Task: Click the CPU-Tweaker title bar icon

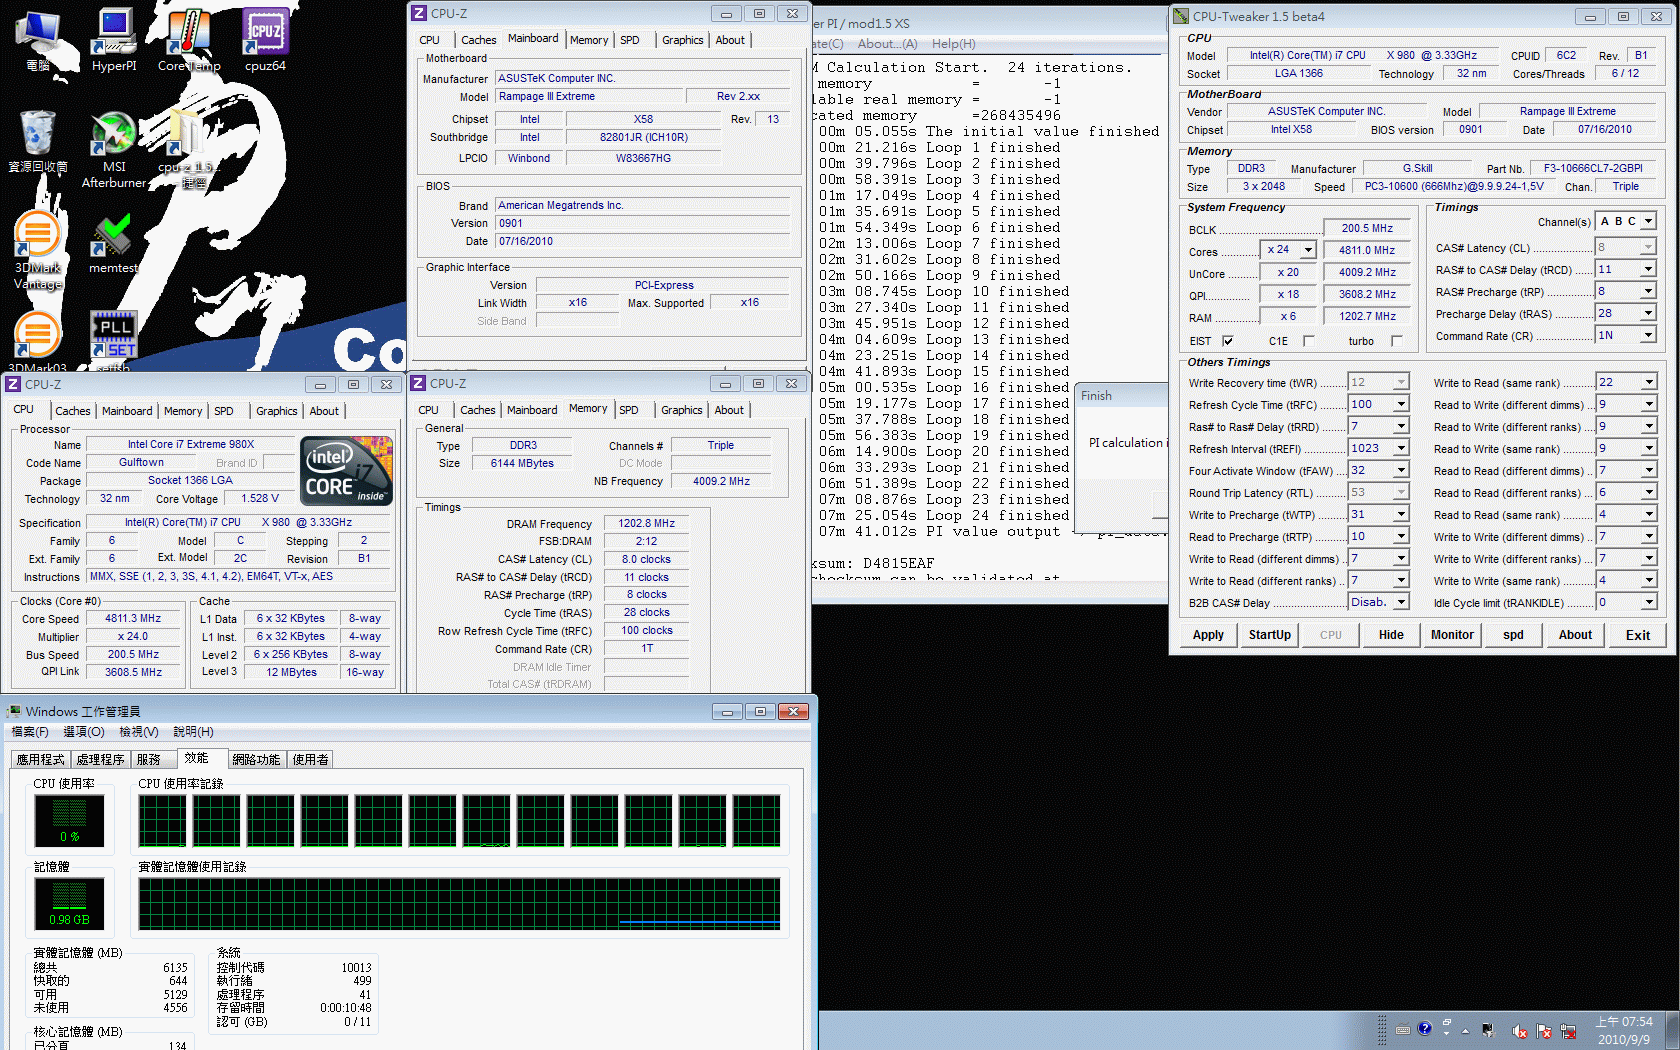Action: pos(1181,16)
